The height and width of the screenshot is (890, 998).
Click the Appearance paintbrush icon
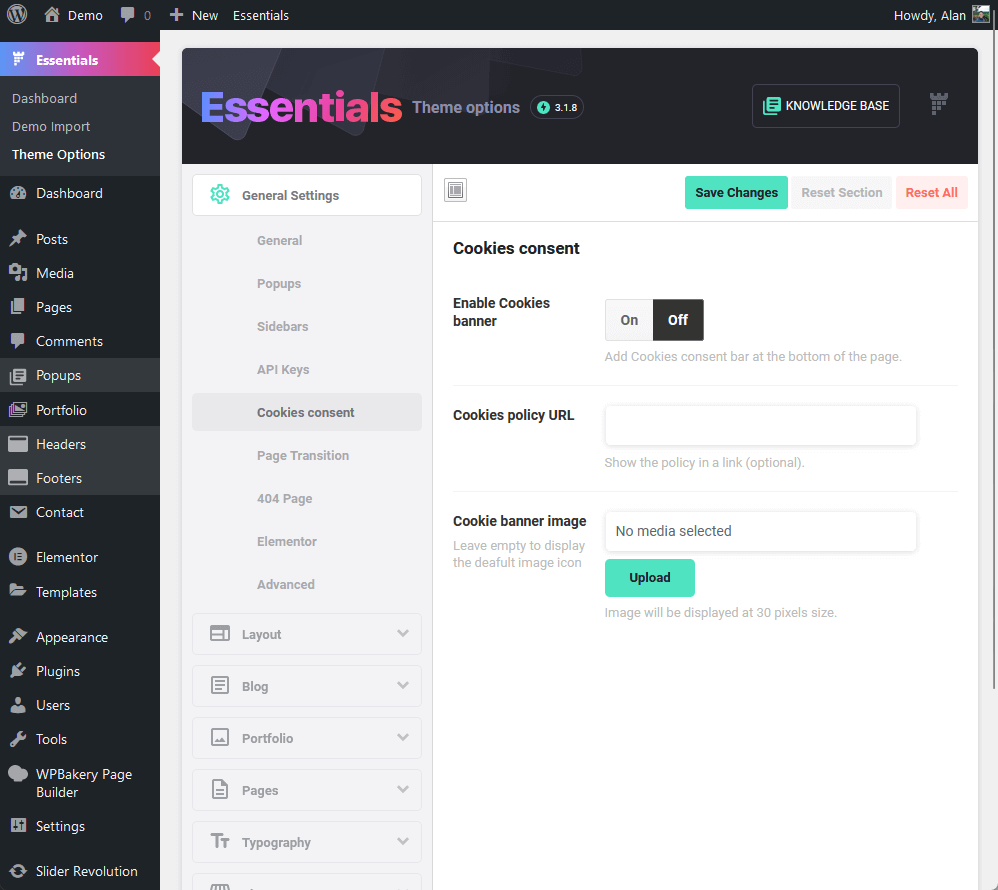[17, 636]
